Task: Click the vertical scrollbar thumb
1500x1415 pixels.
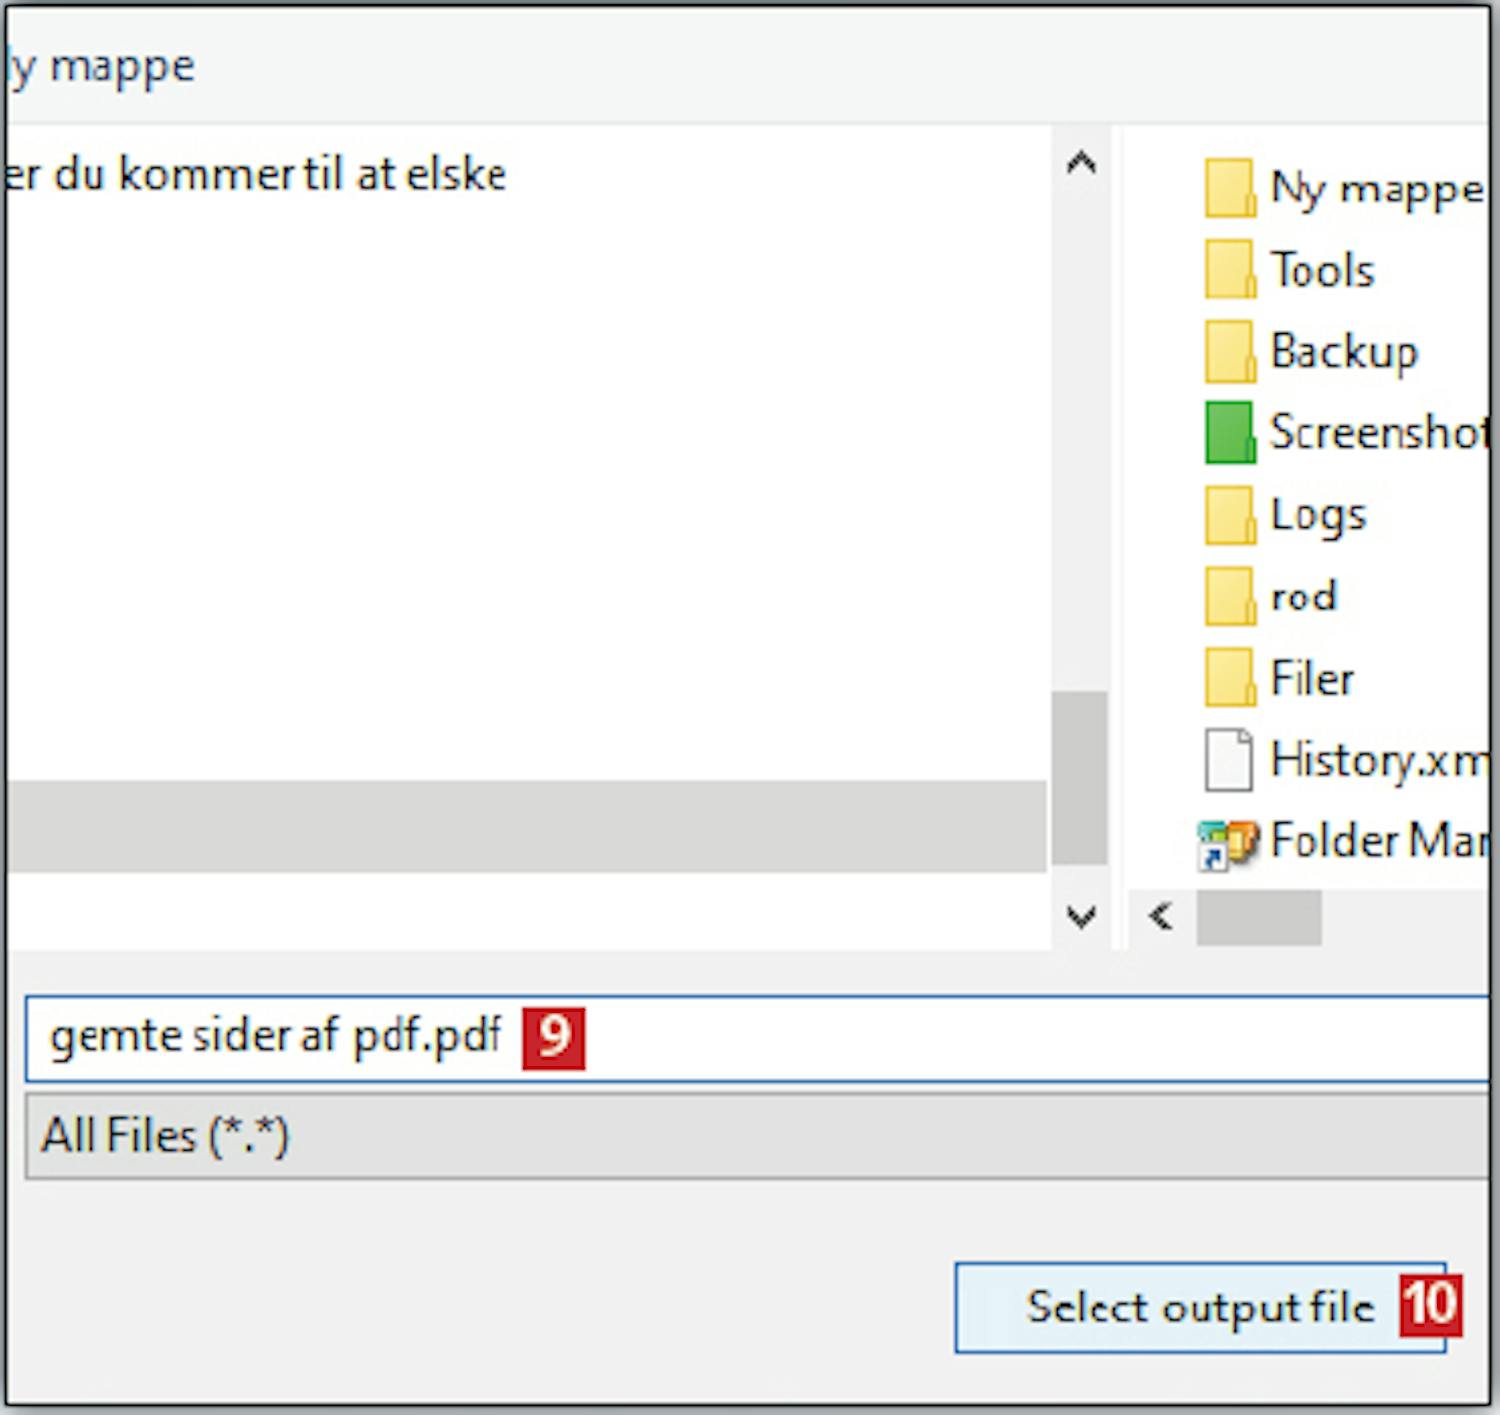Action: [x=1080, y=777]
